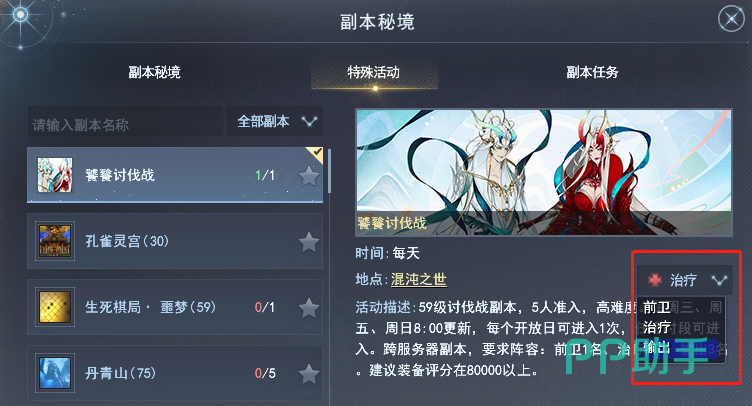Toggle favorite star for 生死棋局·噩梦

click(308, 308)
